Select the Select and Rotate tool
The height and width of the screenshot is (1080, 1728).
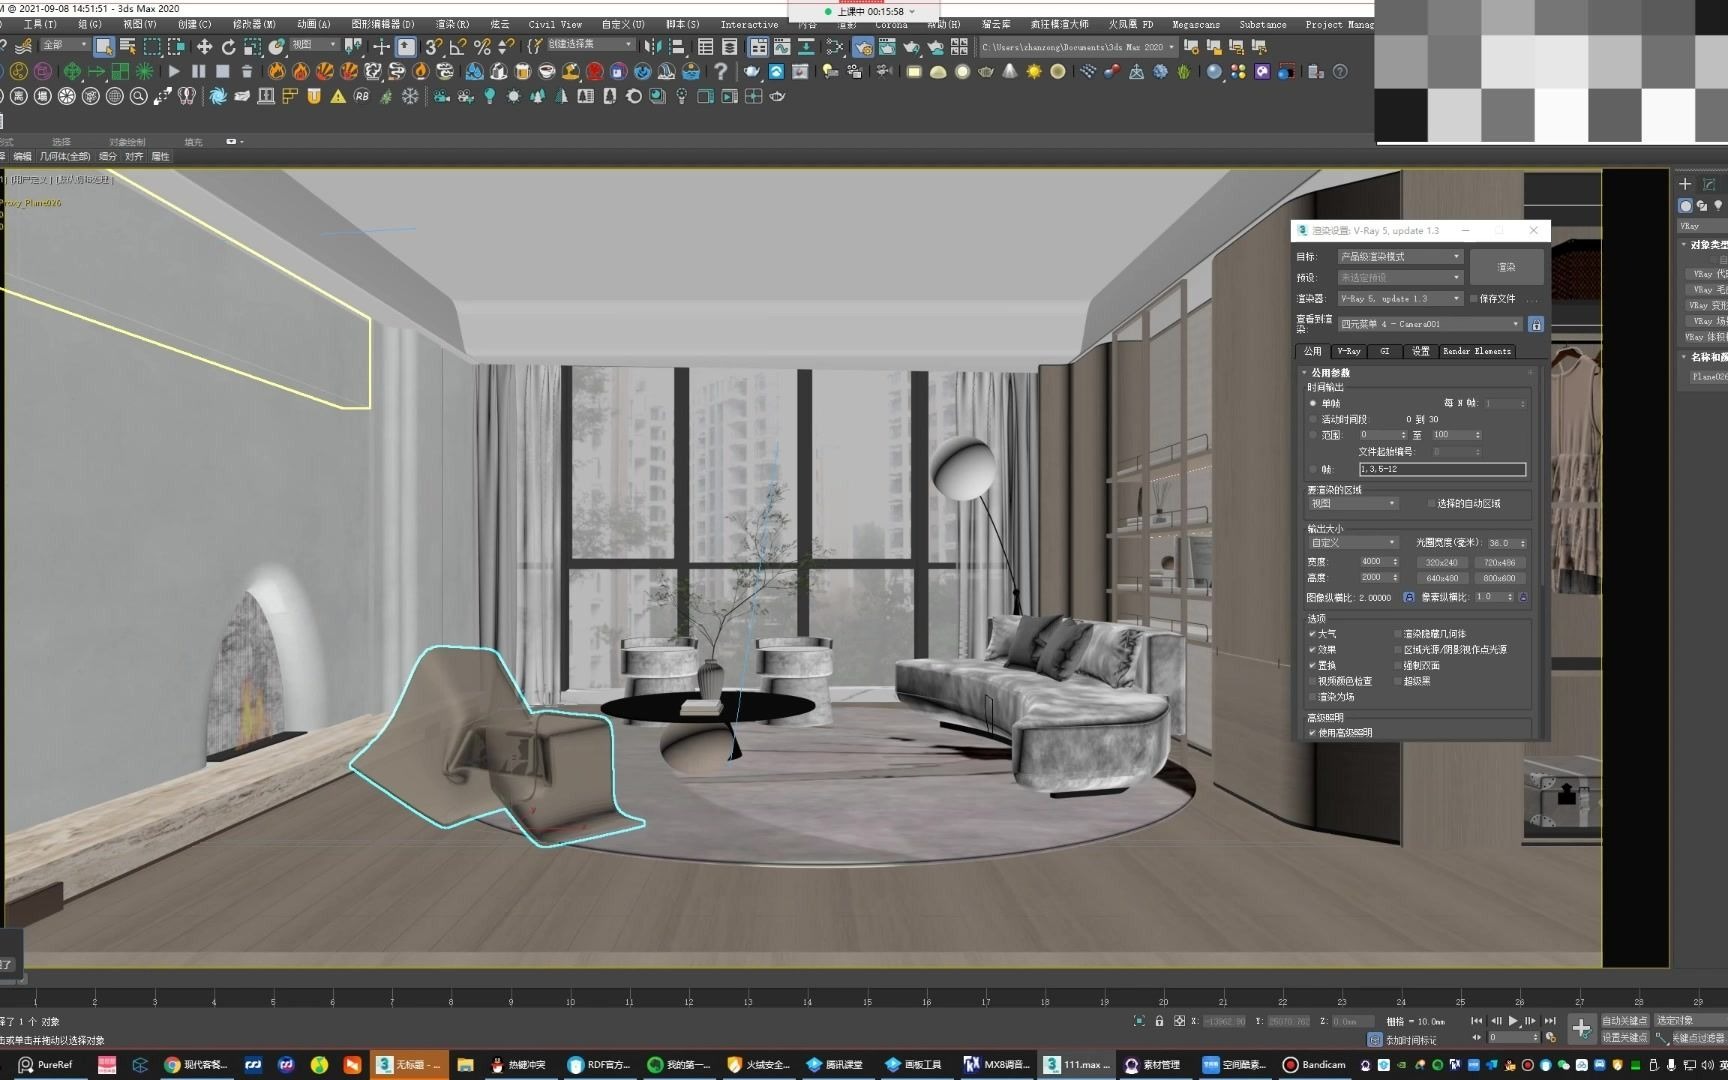click(228, 47)
